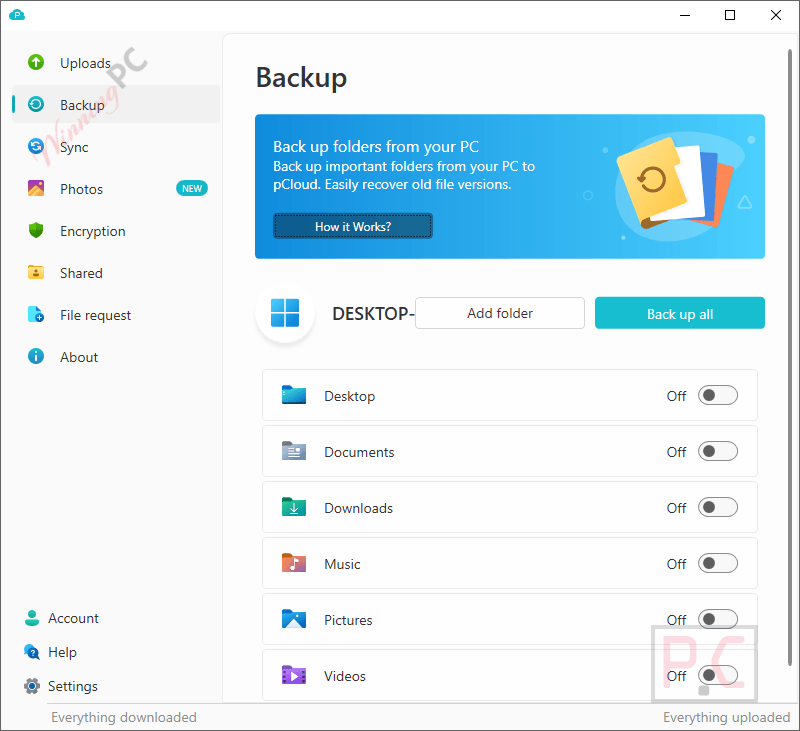Click the Windows logo computer icon
800x731 pixels.
click(x=285, y=313)
